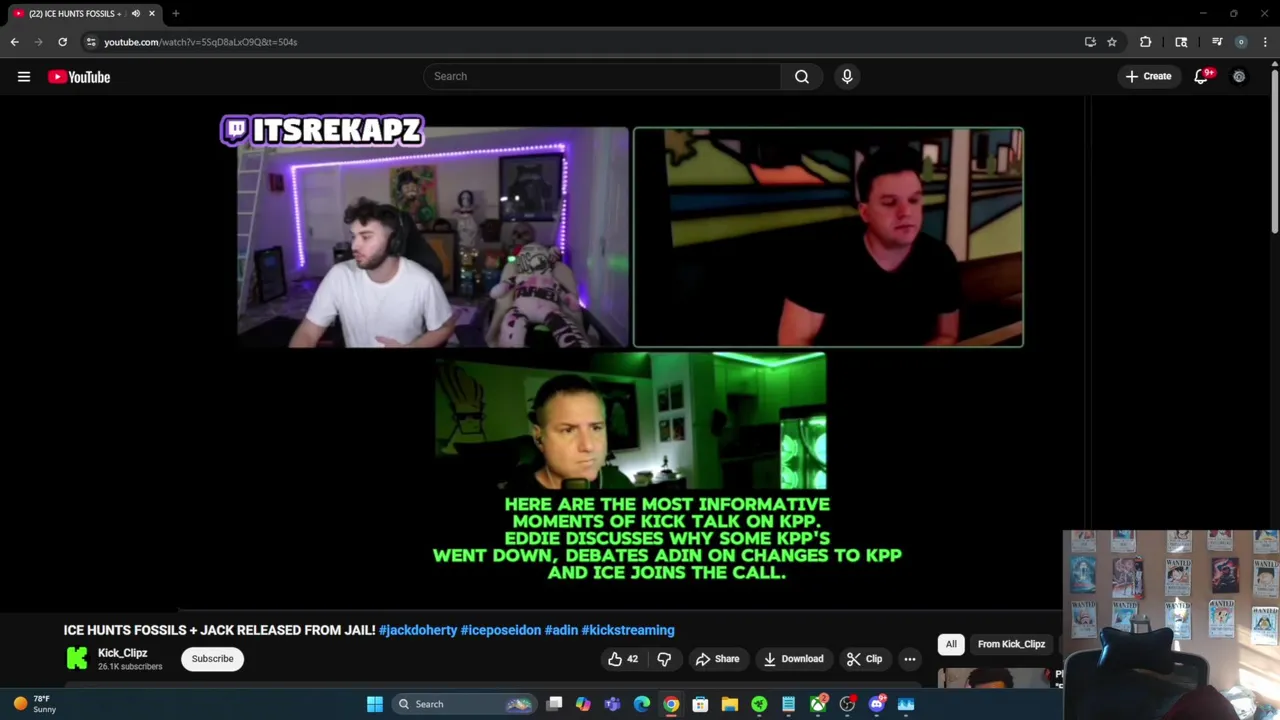Screen dimensions: 1280x720
Task: Open the #iceposeidon hashtag link
Action: tap(501, 630)
